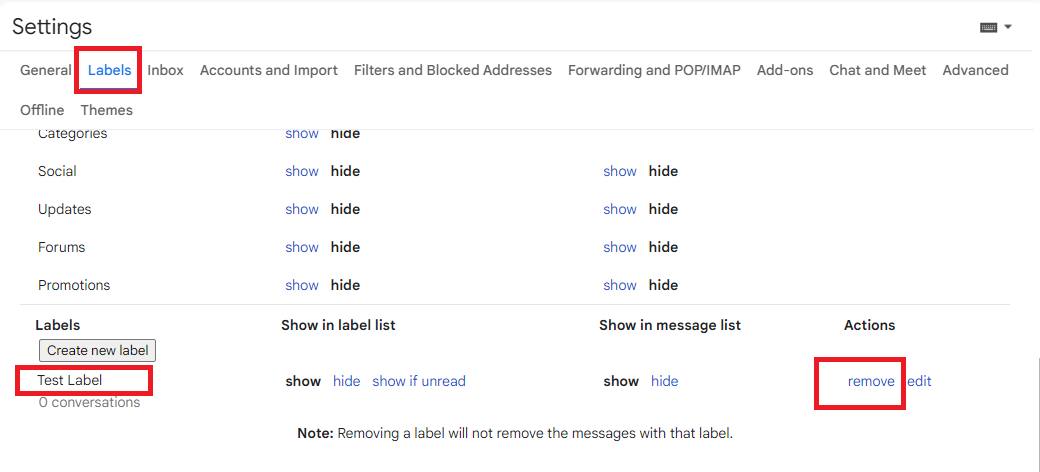Image resolution: width=1040 pixels, height=472 pixels.
Task: Show Social in message list
Action: [x=619, y=171]
